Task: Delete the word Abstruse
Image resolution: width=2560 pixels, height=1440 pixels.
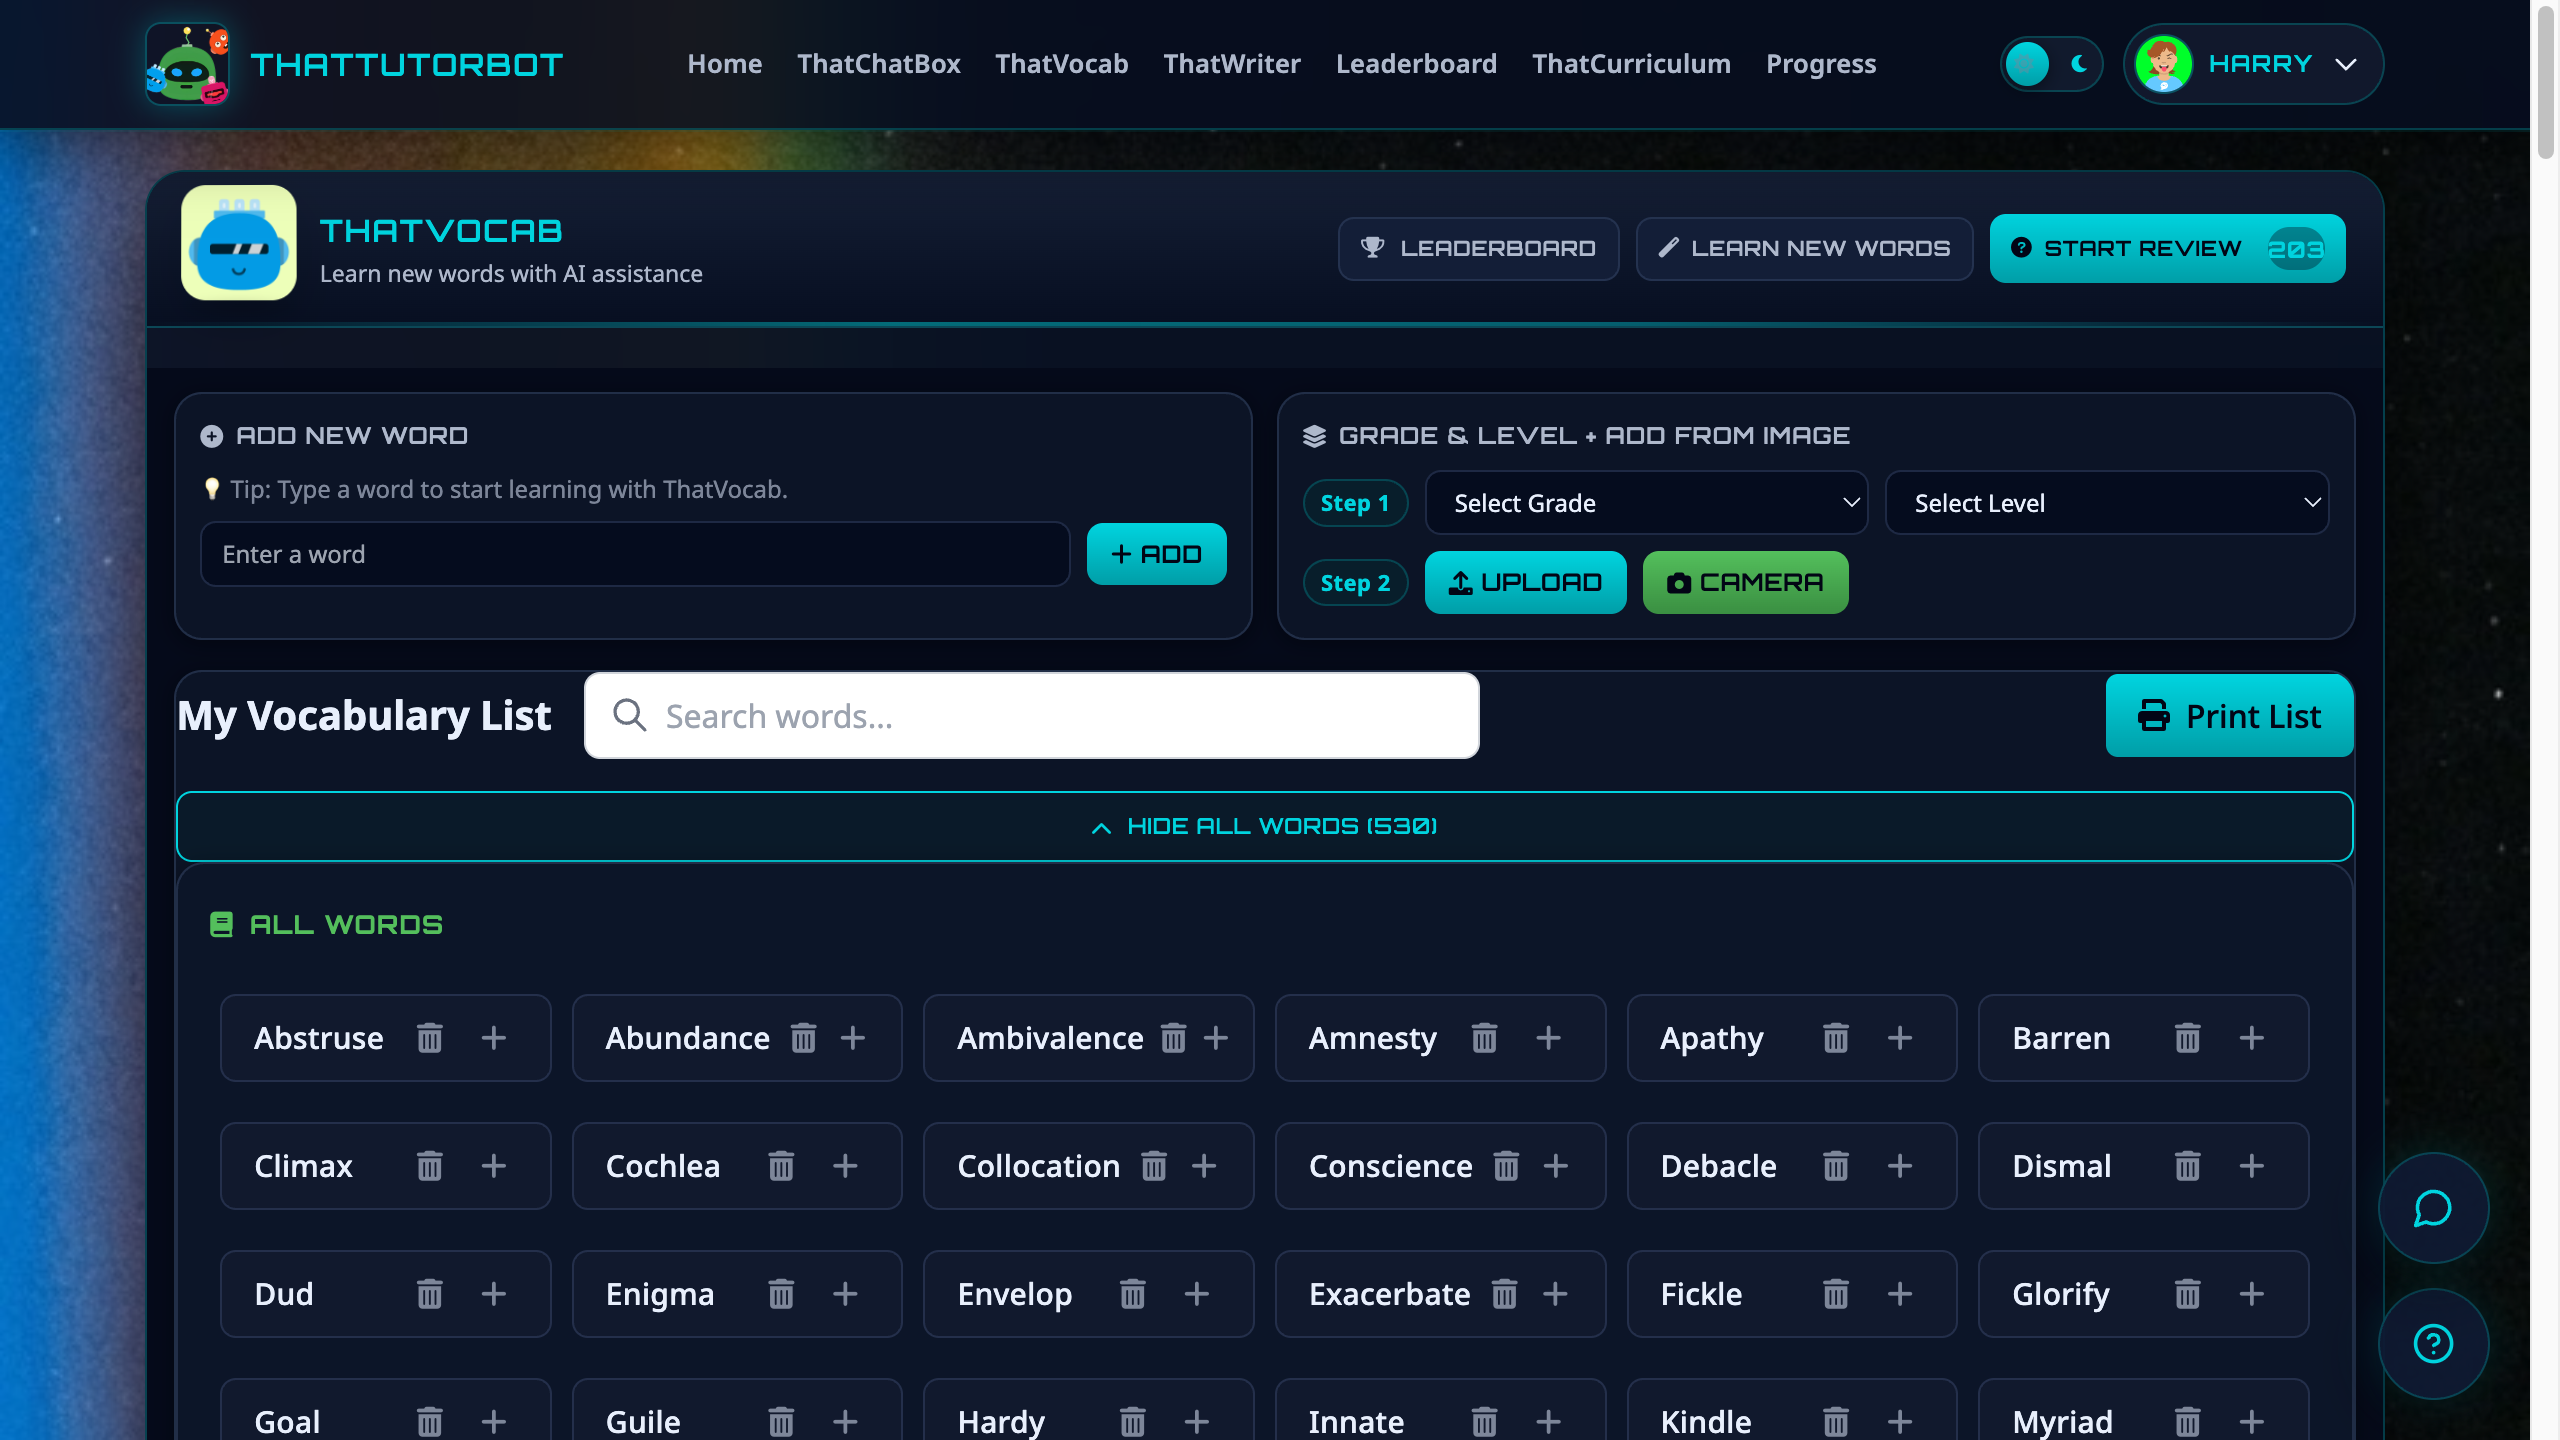Action: coord(430,1038)
